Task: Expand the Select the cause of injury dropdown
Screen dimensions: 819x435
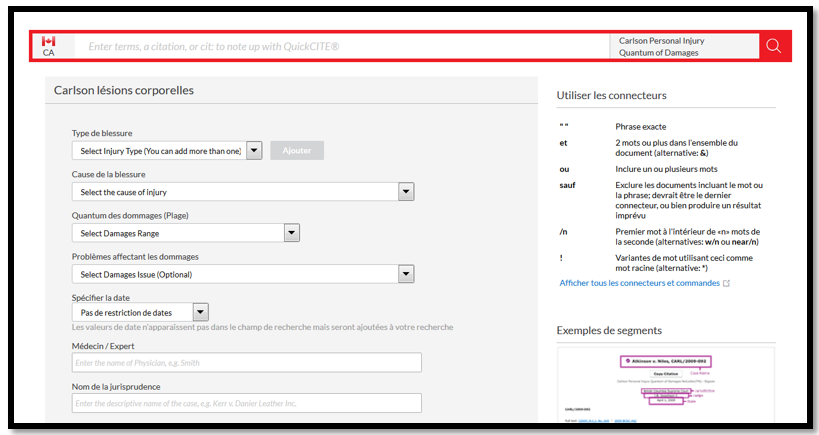Action: click(x=243, y=192)
